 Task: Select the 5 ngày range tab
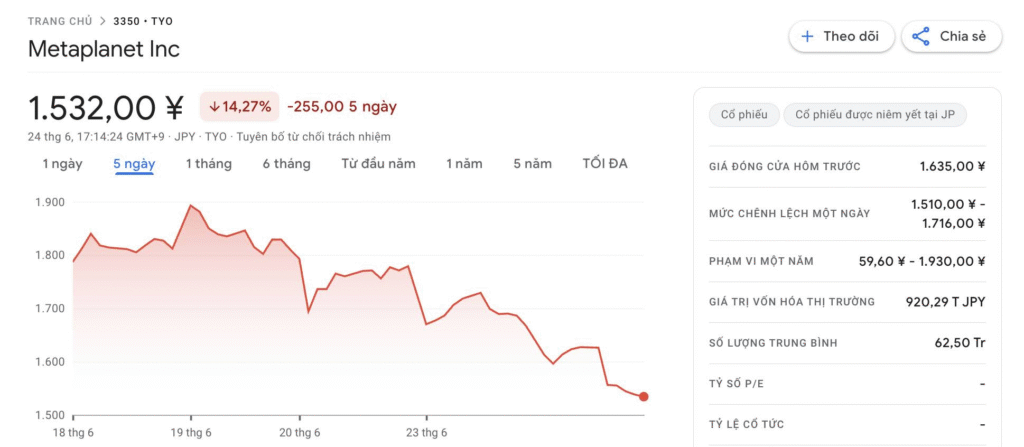pos(135,164)
